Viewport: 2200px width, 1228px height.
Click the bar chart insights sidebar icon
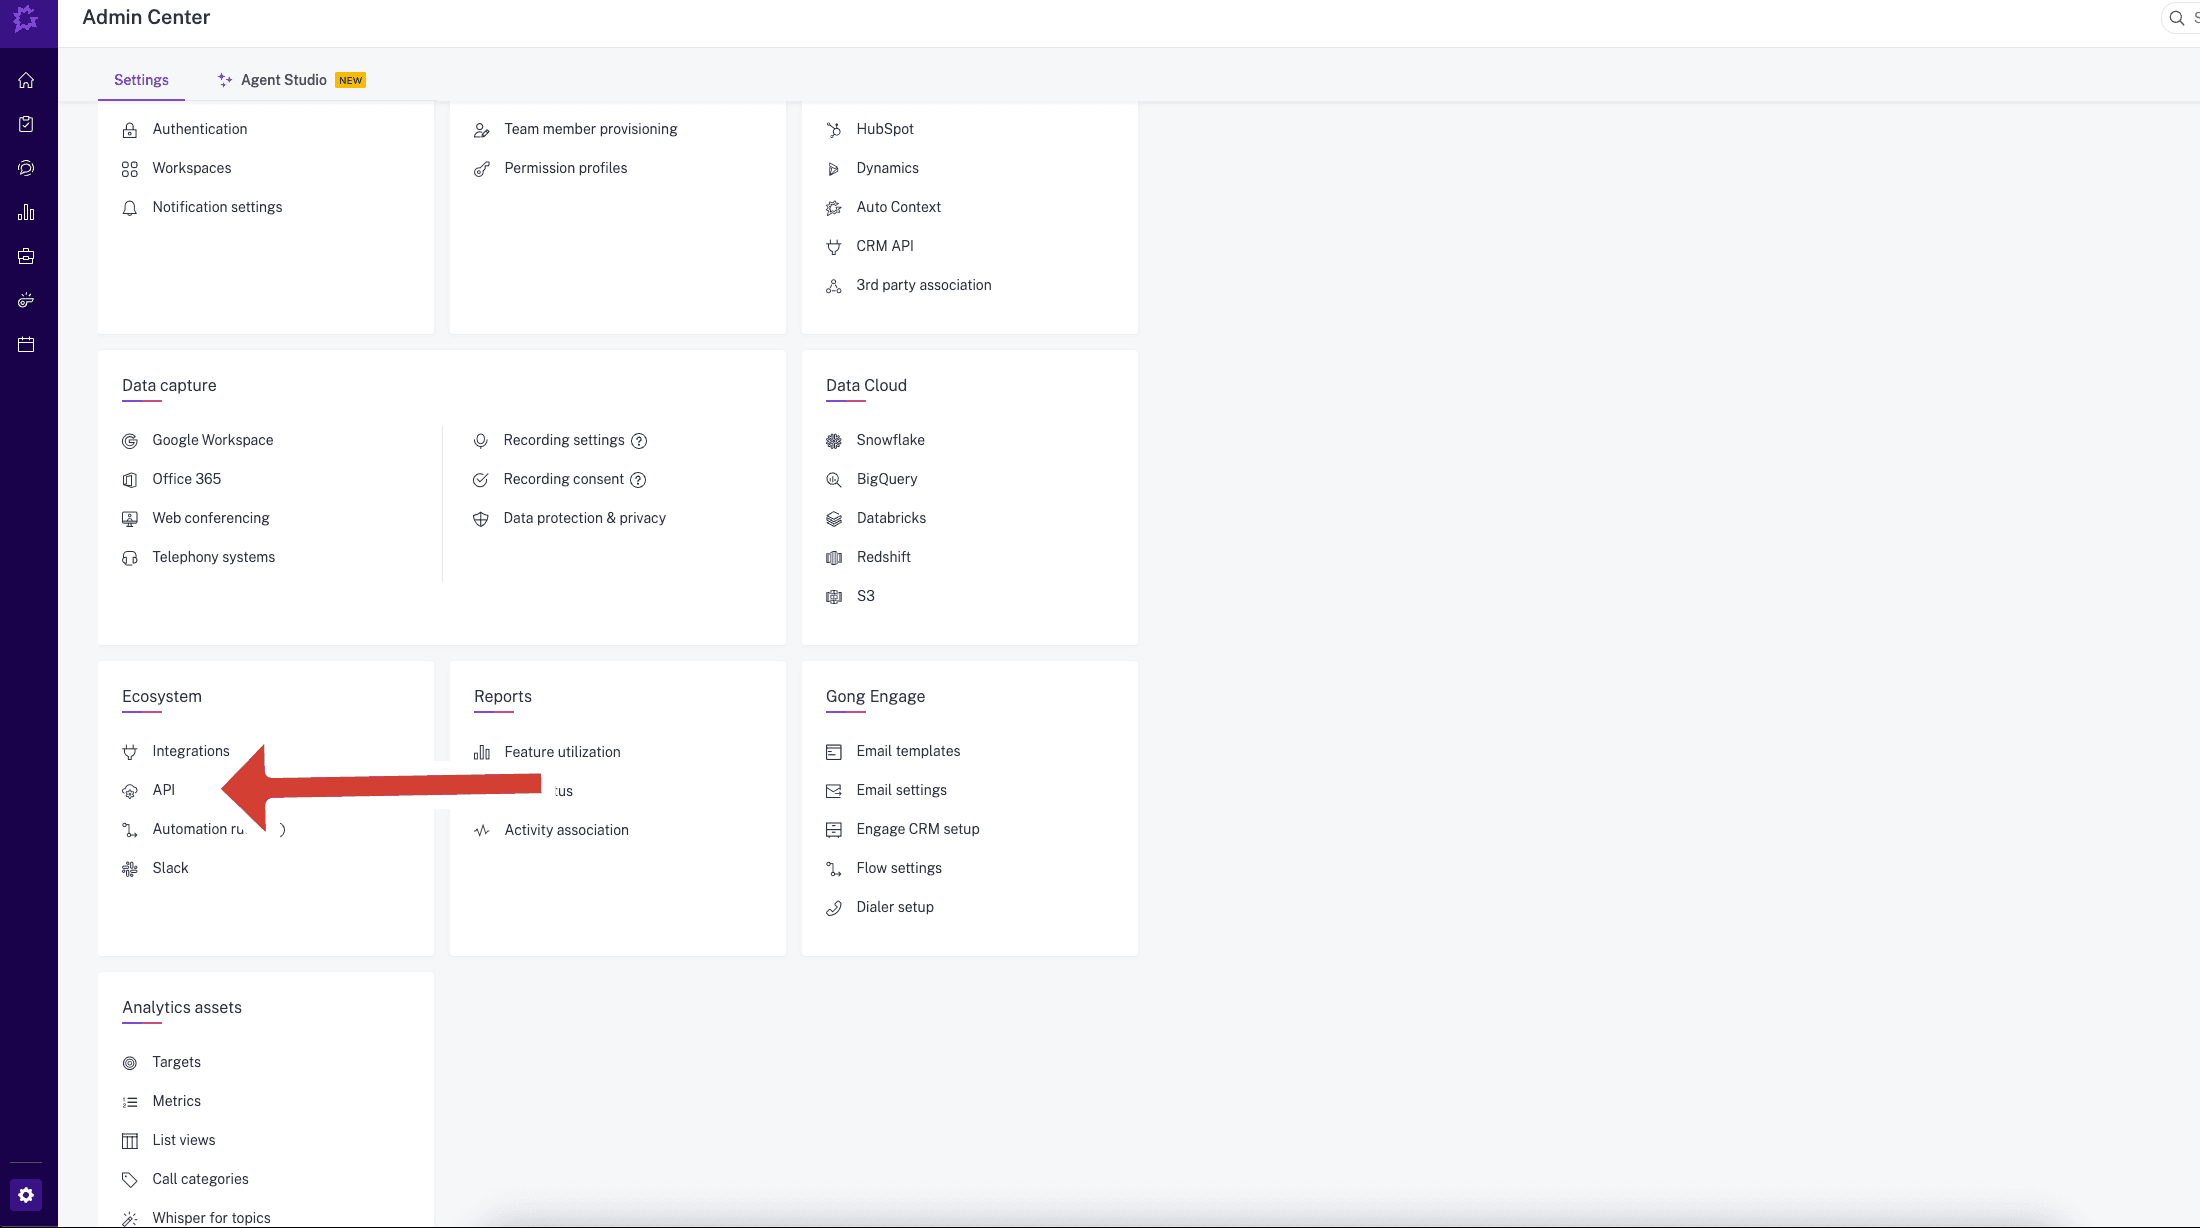[x=26, y=212]
